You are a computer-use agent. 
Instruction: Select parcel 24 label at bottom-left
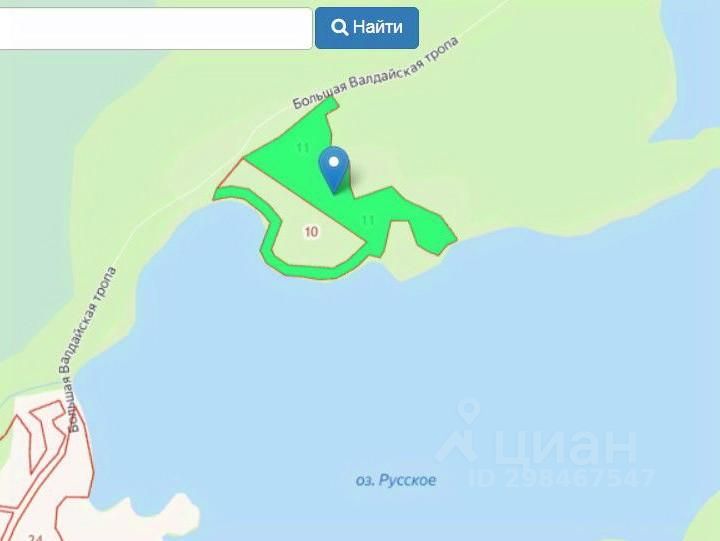[x=35, y=538]
